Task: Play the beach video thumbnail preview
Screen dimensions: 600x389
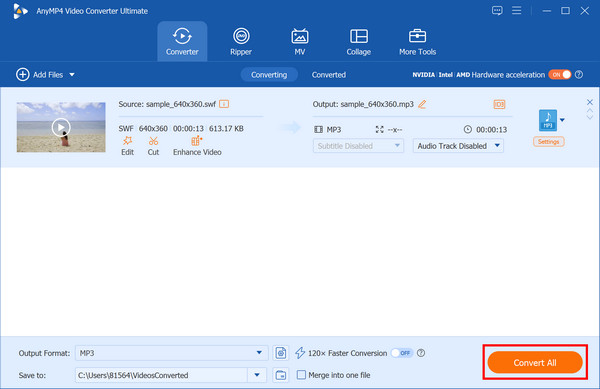Action: point(61,127)
